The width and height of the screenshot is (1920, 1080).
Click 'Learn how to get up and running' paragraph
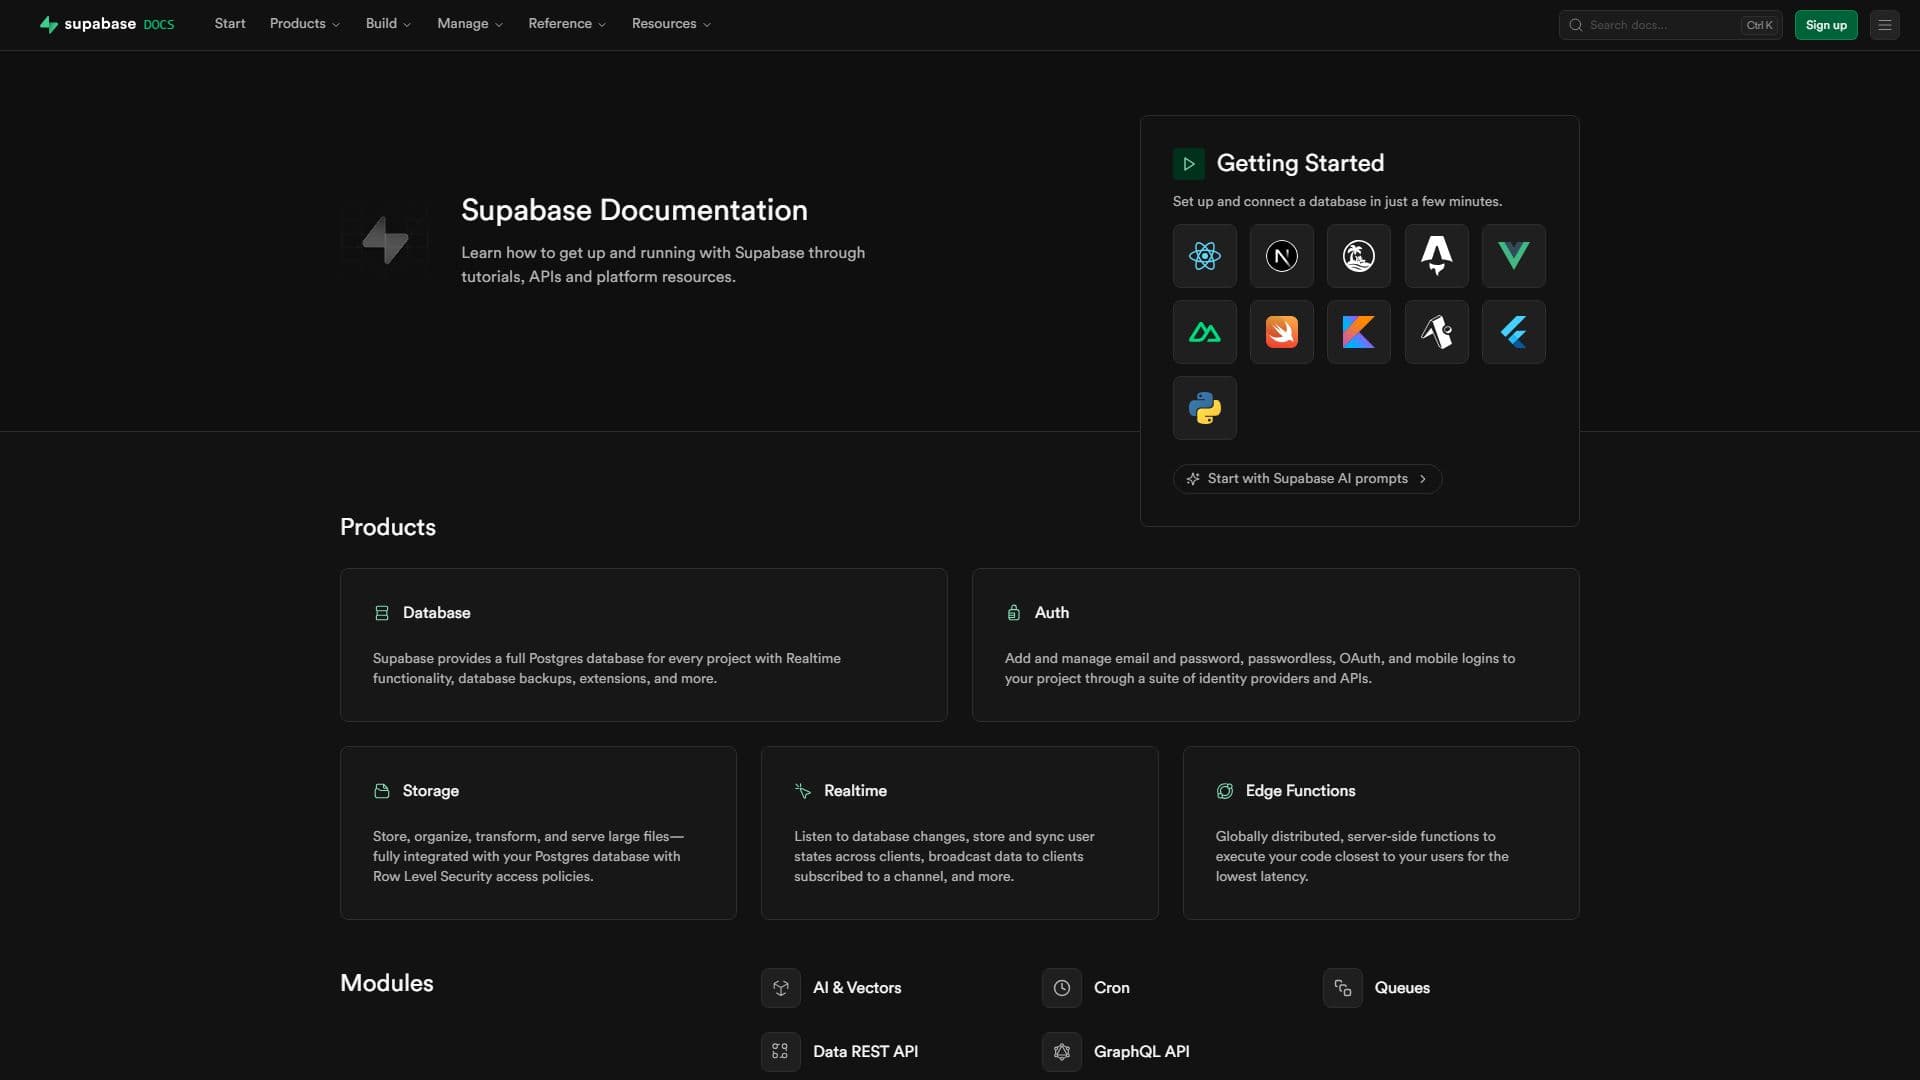click(x=663, y=265)
